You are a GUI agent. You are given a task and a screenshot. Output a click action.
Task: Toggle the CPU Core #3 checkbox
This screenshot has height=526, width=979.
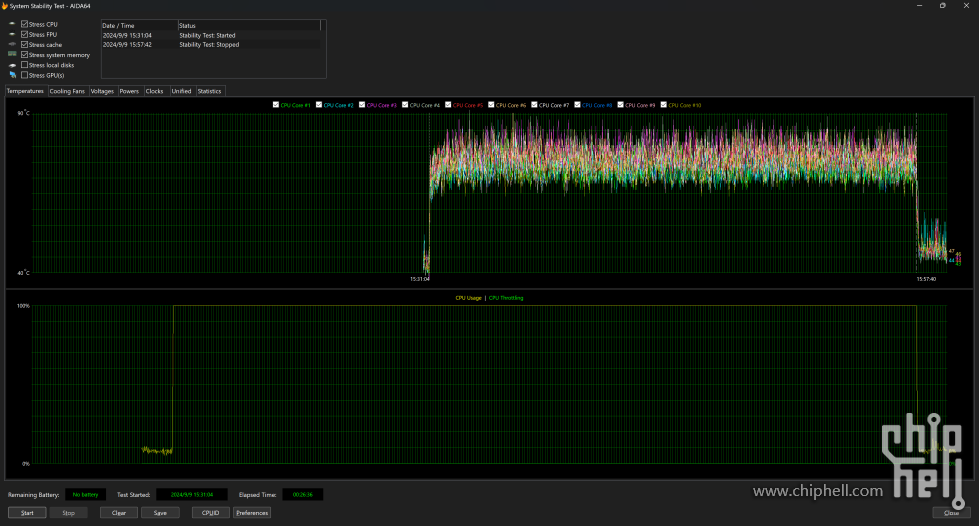[x=362, y=105]
